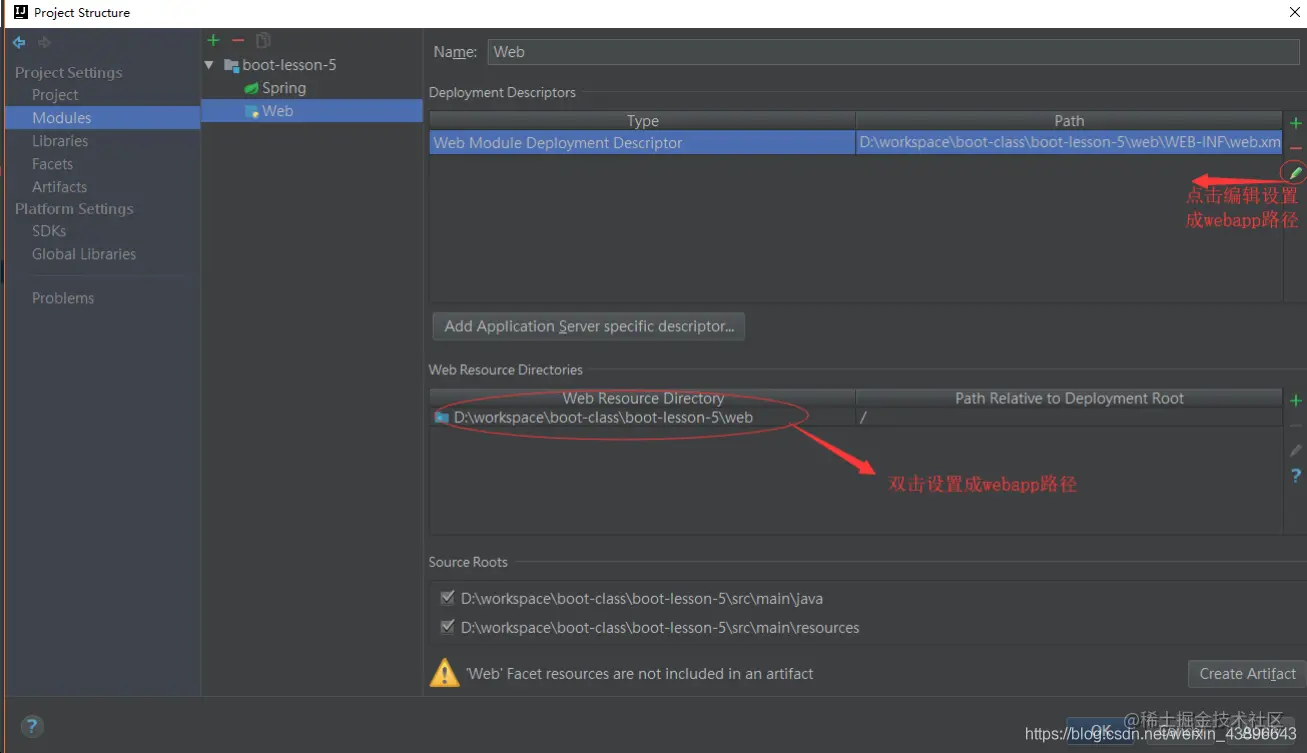
Task: Toggle src\main\java source root checkbox
Action: [x=447, y=598]
